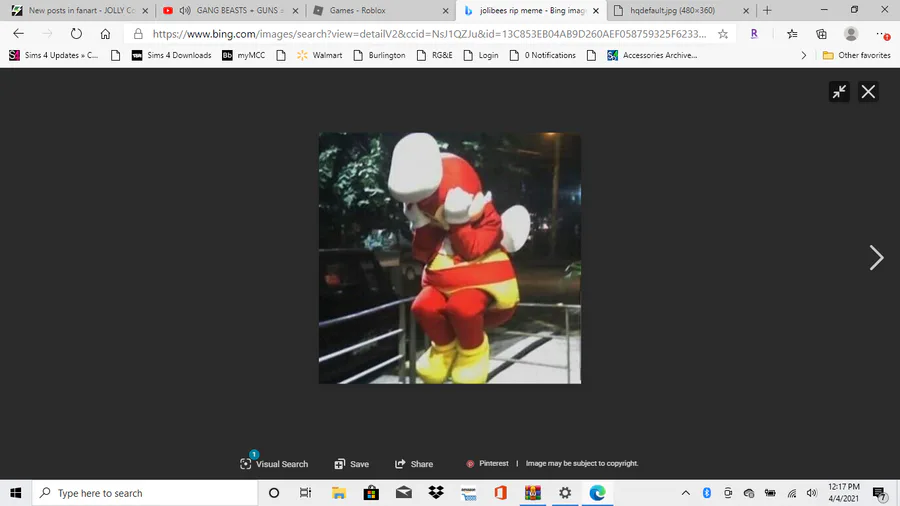Open the browser home page
The image size is (900, 506).
click(105, 34)
